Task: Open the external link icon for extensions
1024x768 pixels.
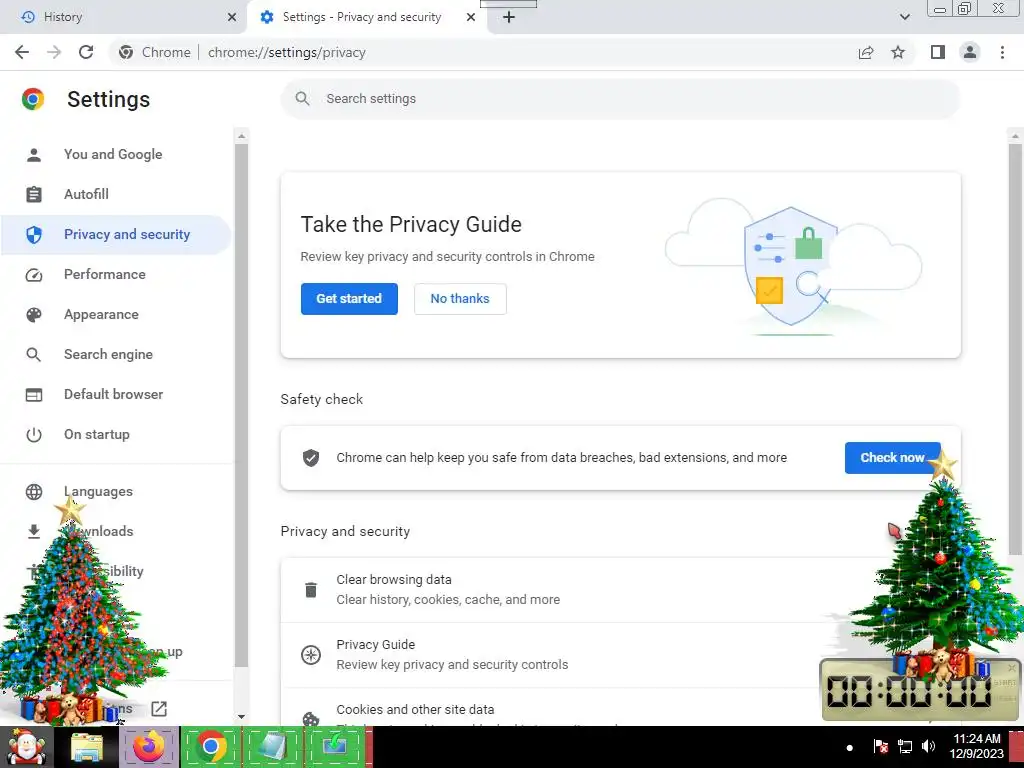Action: pos(159,709)
